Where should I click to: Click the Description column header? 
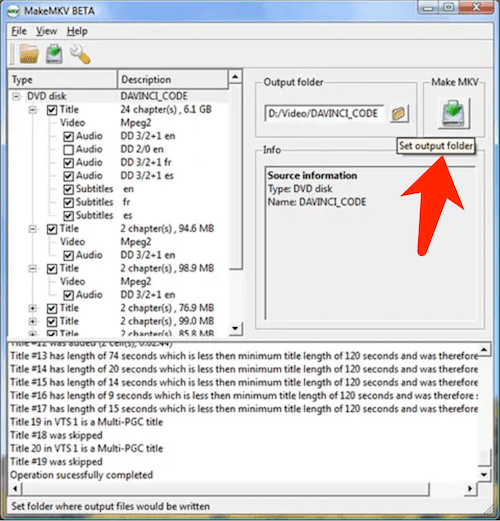pos(173,80)
